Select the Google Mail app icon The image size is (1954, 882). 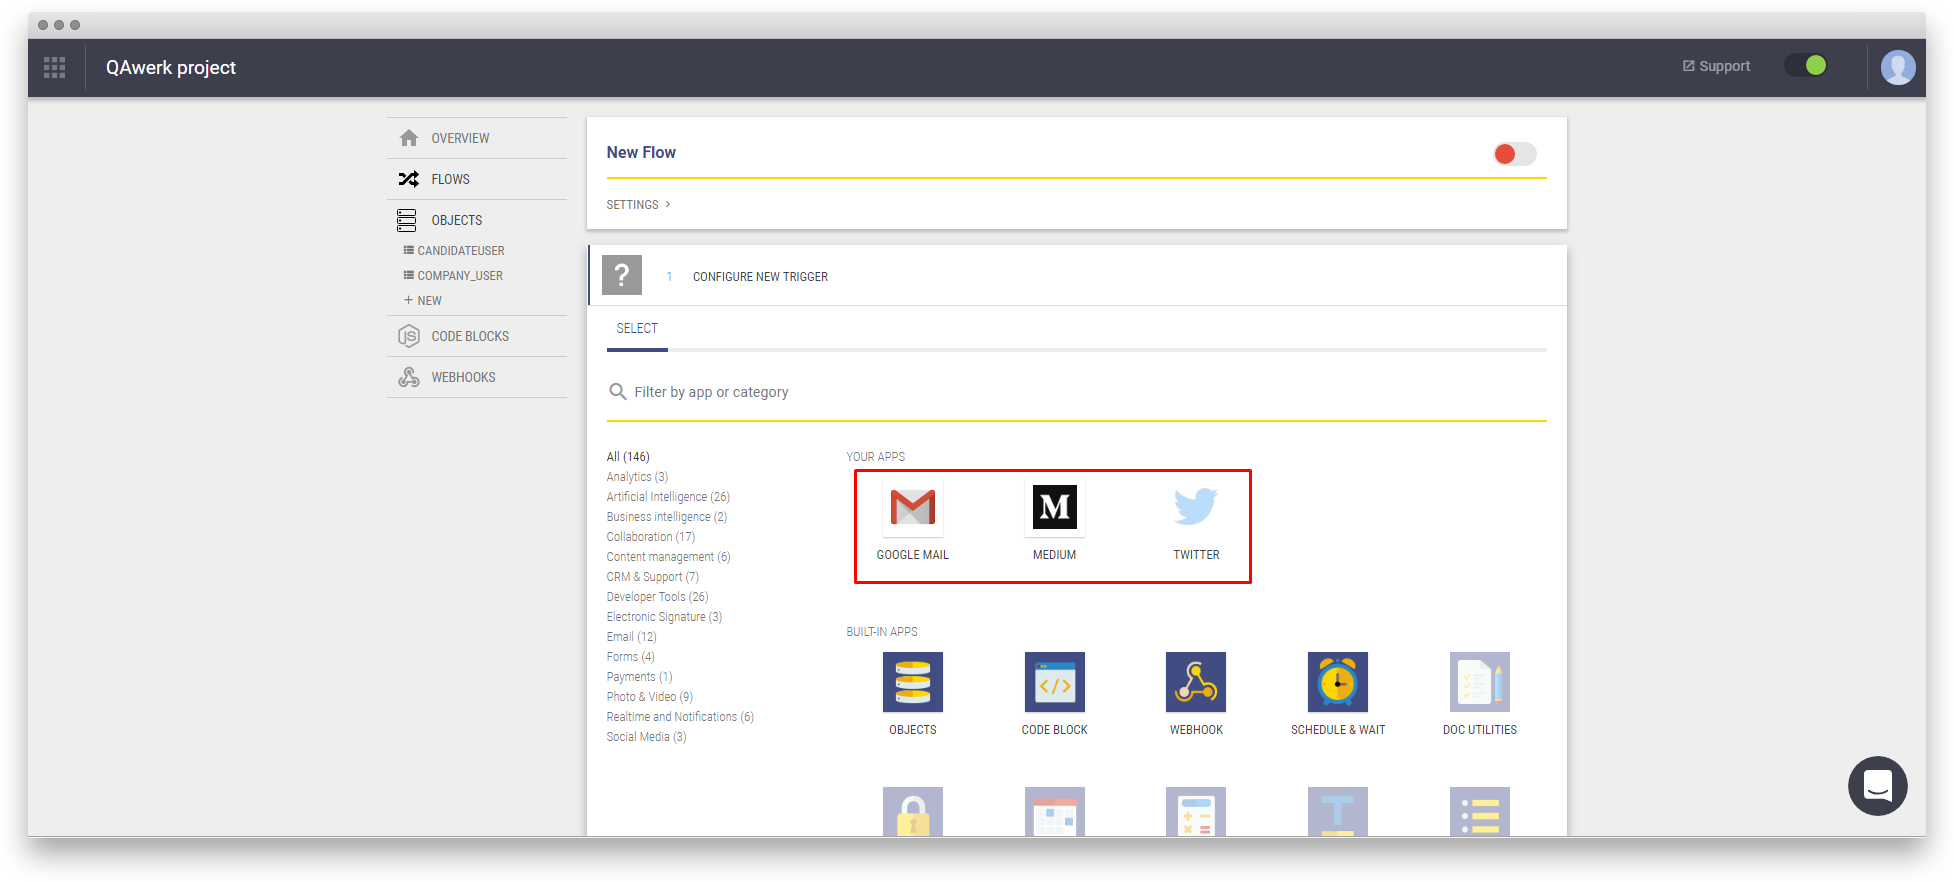pyautogui.click(x=913, y=507)
